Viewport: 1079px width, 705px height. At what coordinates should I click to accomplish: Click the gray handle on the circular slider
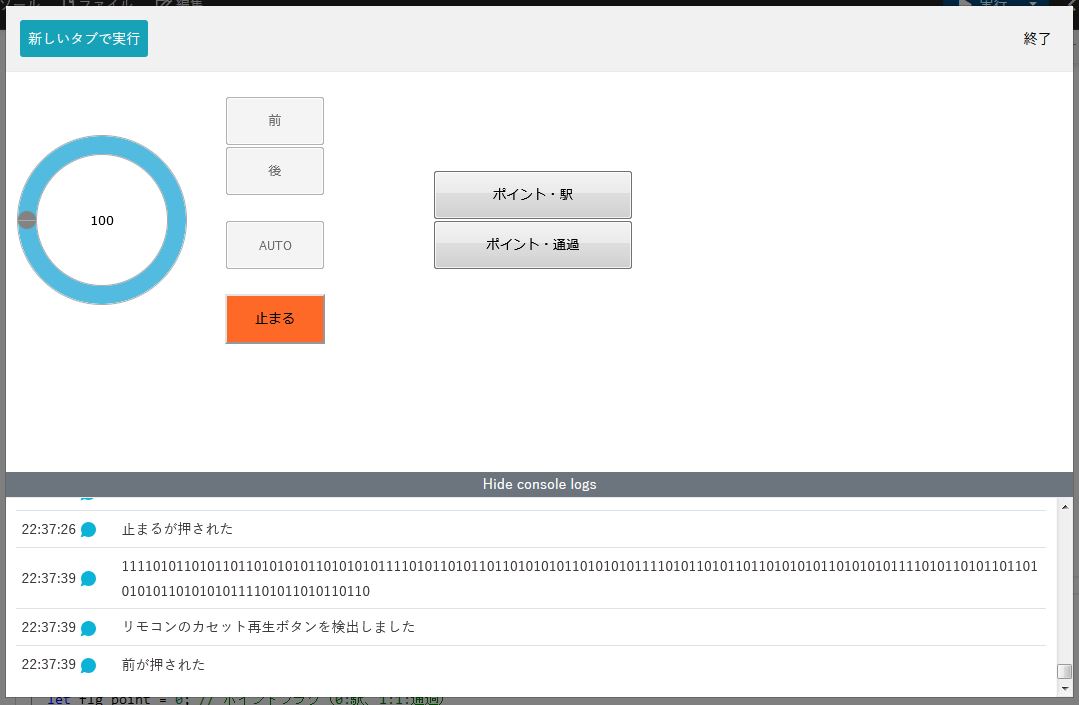point(27,220)
